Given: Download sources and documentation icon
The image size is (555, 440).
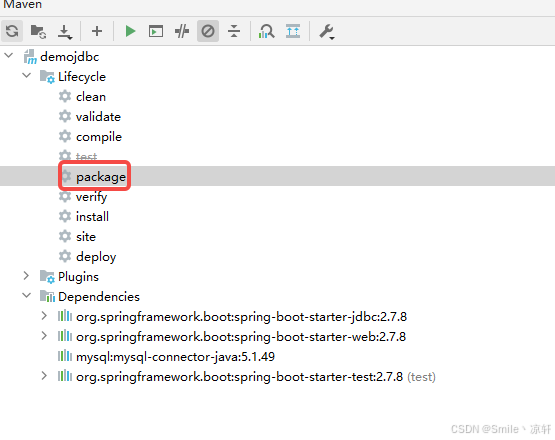Looking at the screenshot, I should point(65,32).
